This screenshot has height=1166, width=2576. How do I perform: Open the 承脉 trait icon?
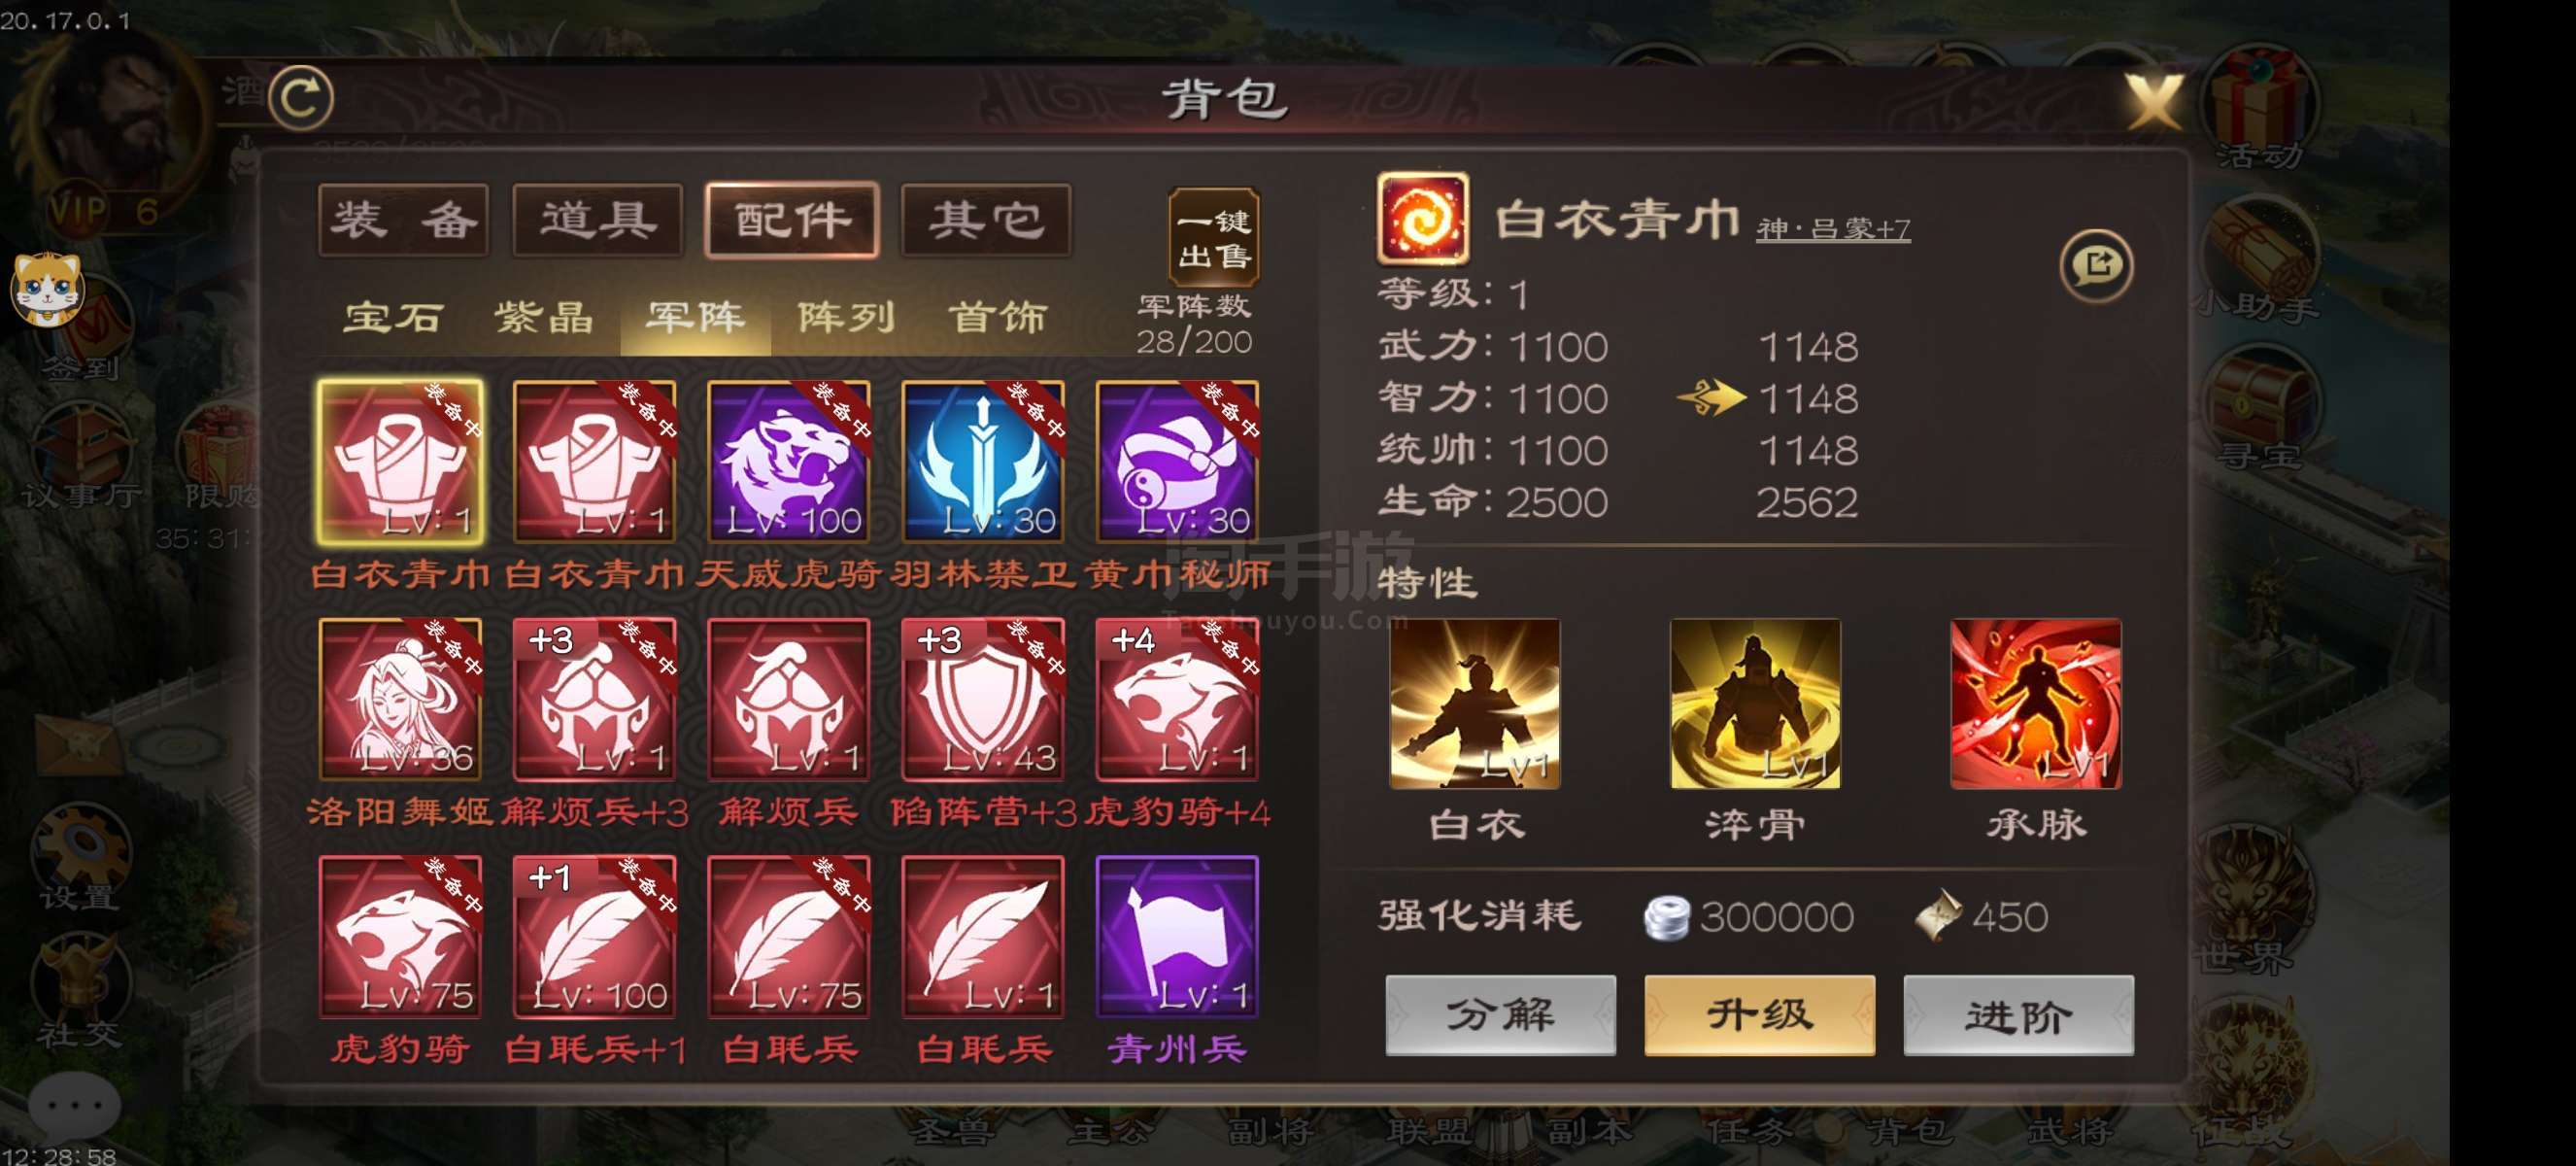point(2036,704)
